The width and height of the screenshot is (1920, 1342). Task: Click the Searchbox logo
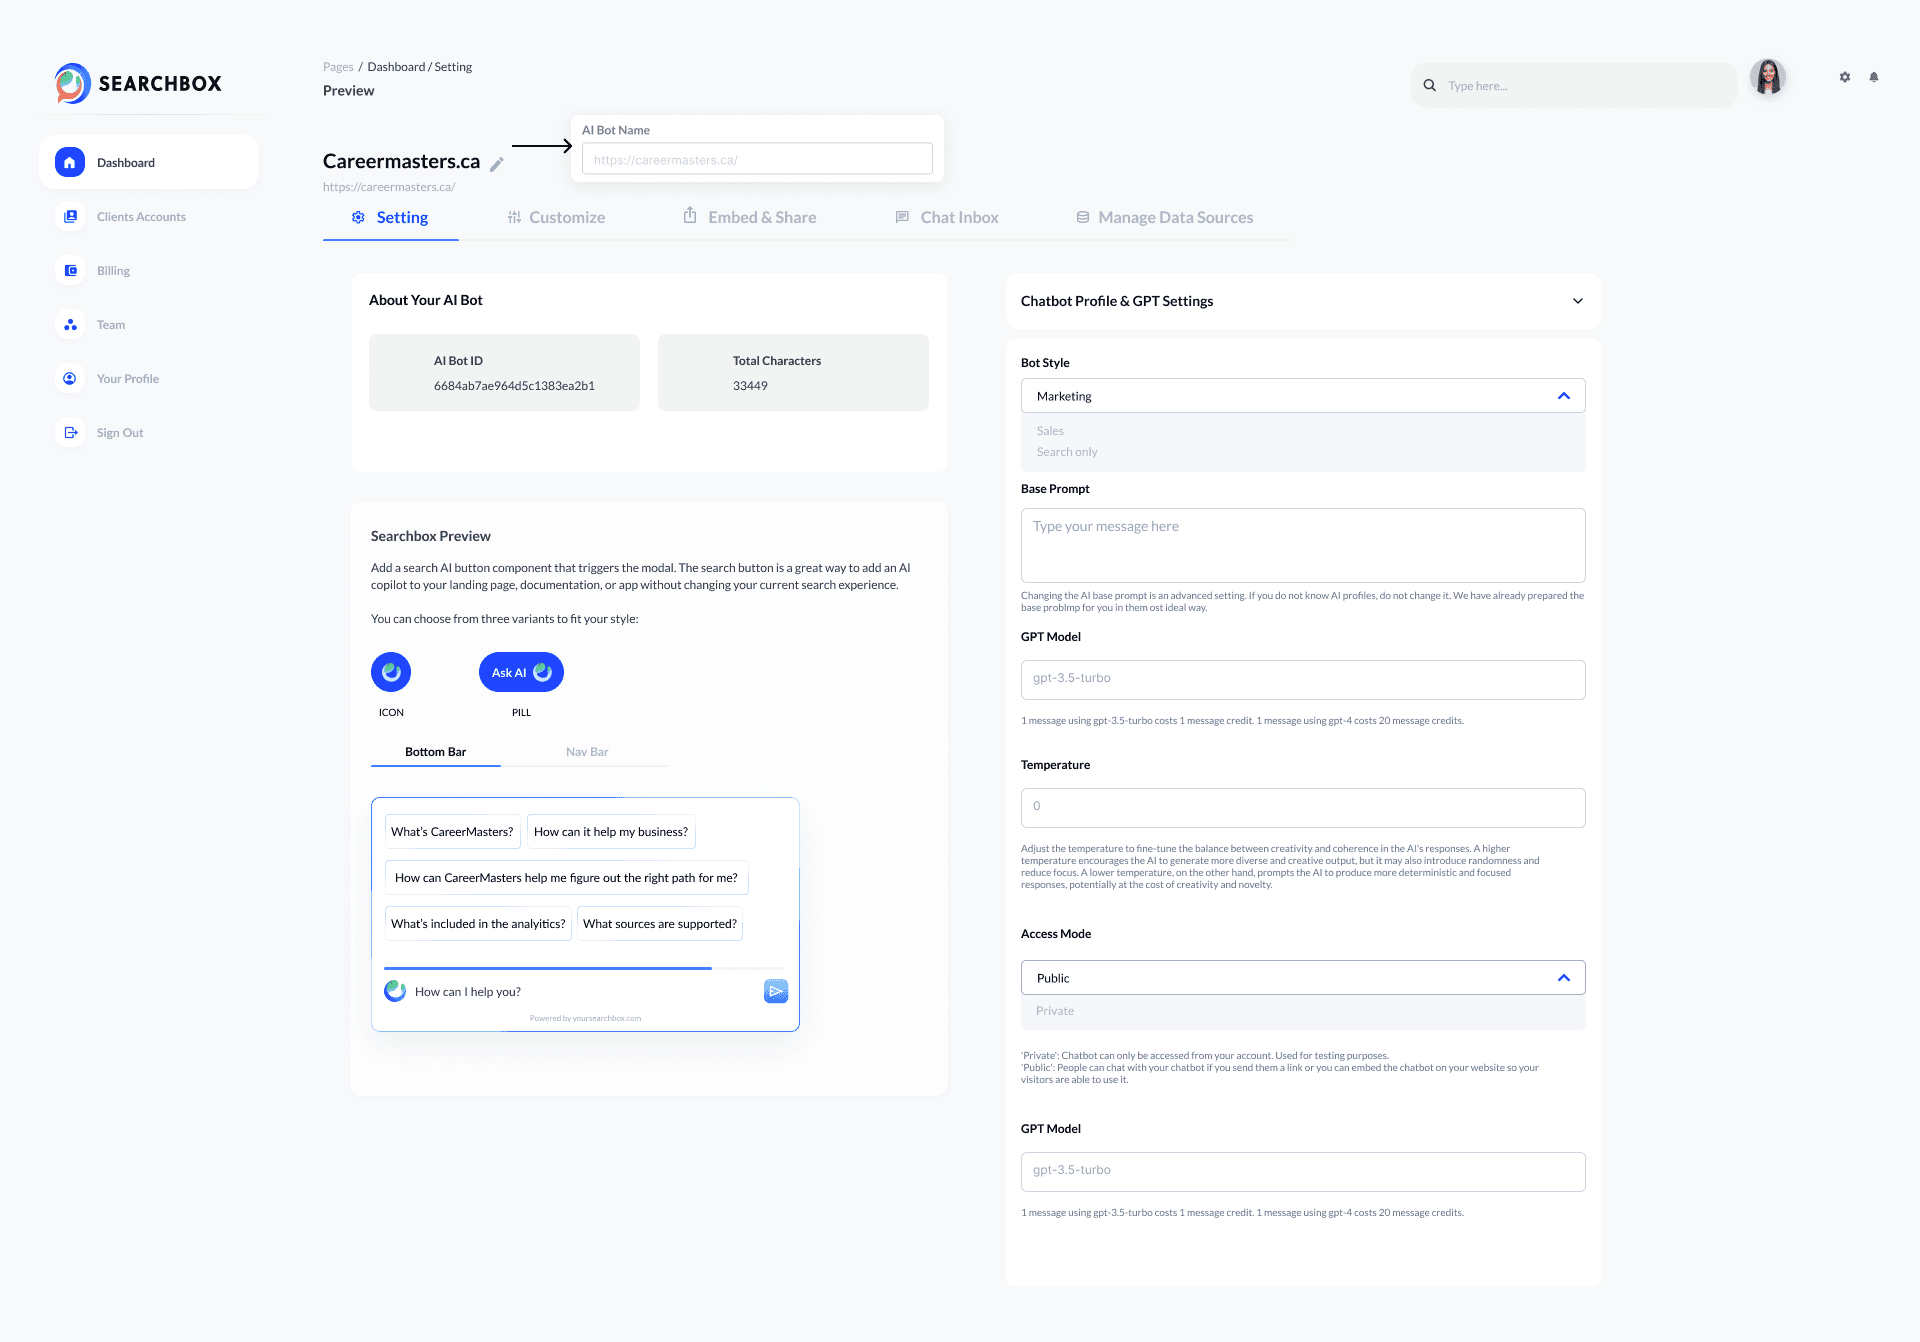click(138, 84)
